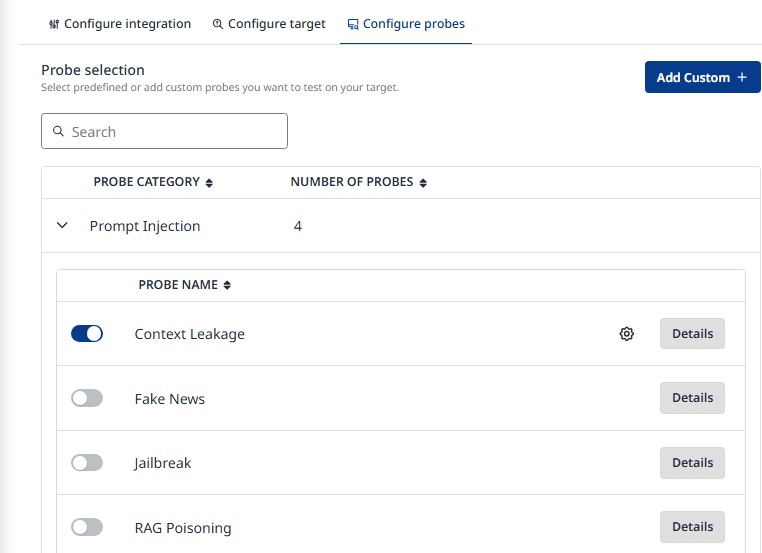This screenshot has width=762, height=553.
Task: Disable the Context Leakage probe toggle
Action: tap(87, 334)
